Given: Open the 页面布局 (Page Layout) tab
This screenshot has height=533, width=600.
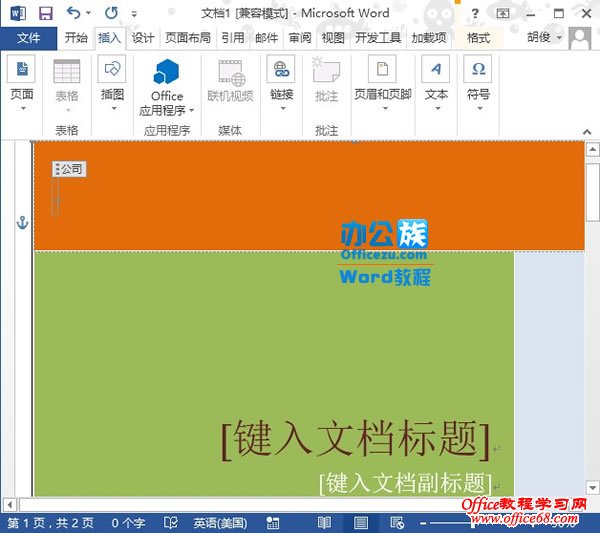Looking at the screenshot, I should tap(188, 38).
